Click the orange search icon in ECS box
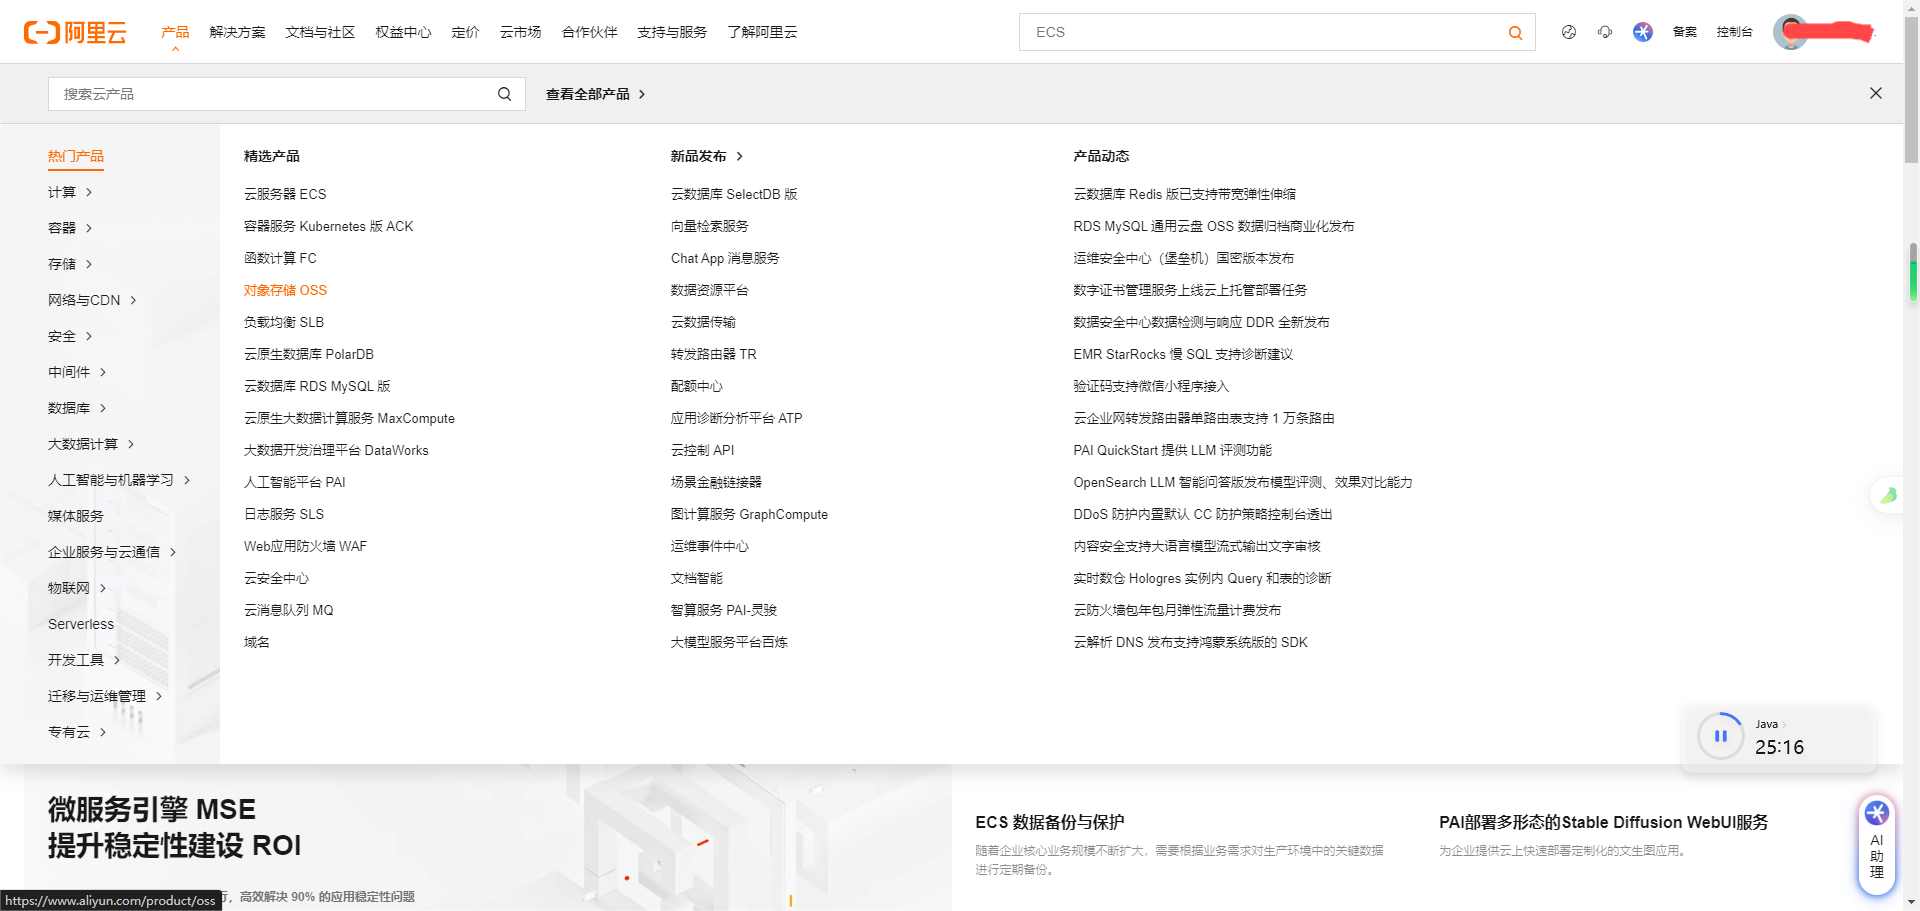 pos(1515,32)
